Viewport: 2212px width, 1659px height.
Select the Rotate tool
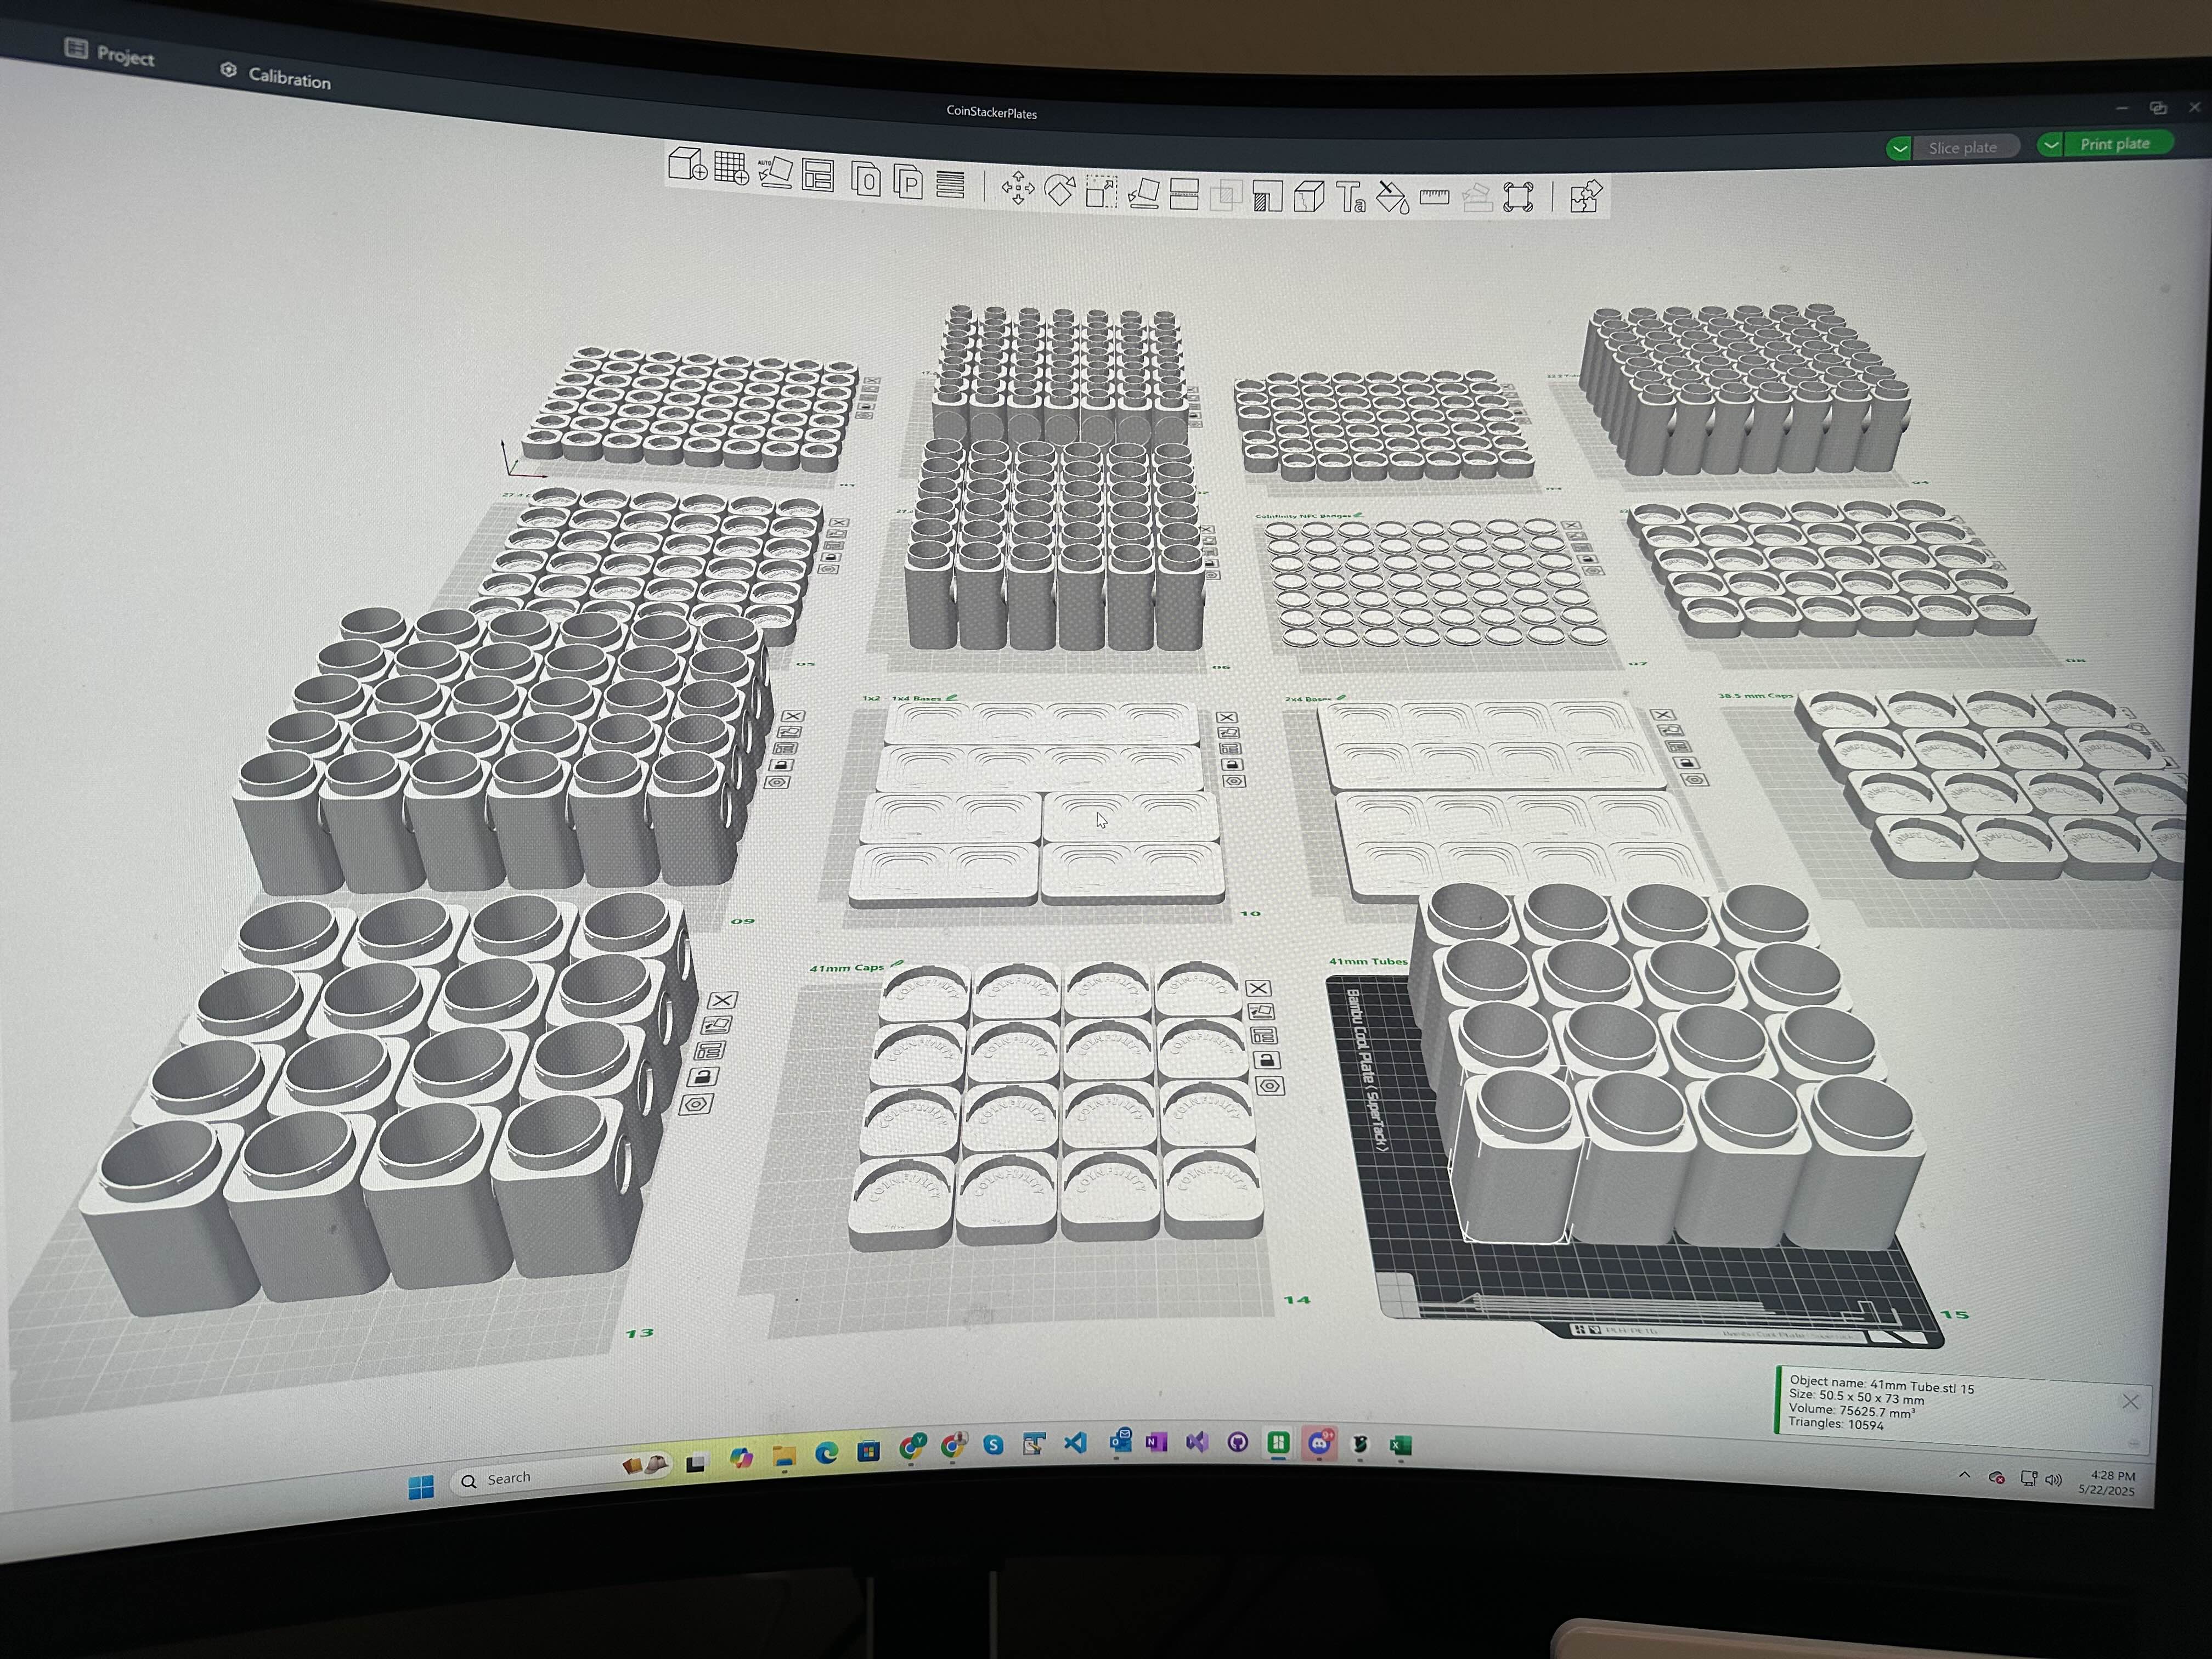1060,190
